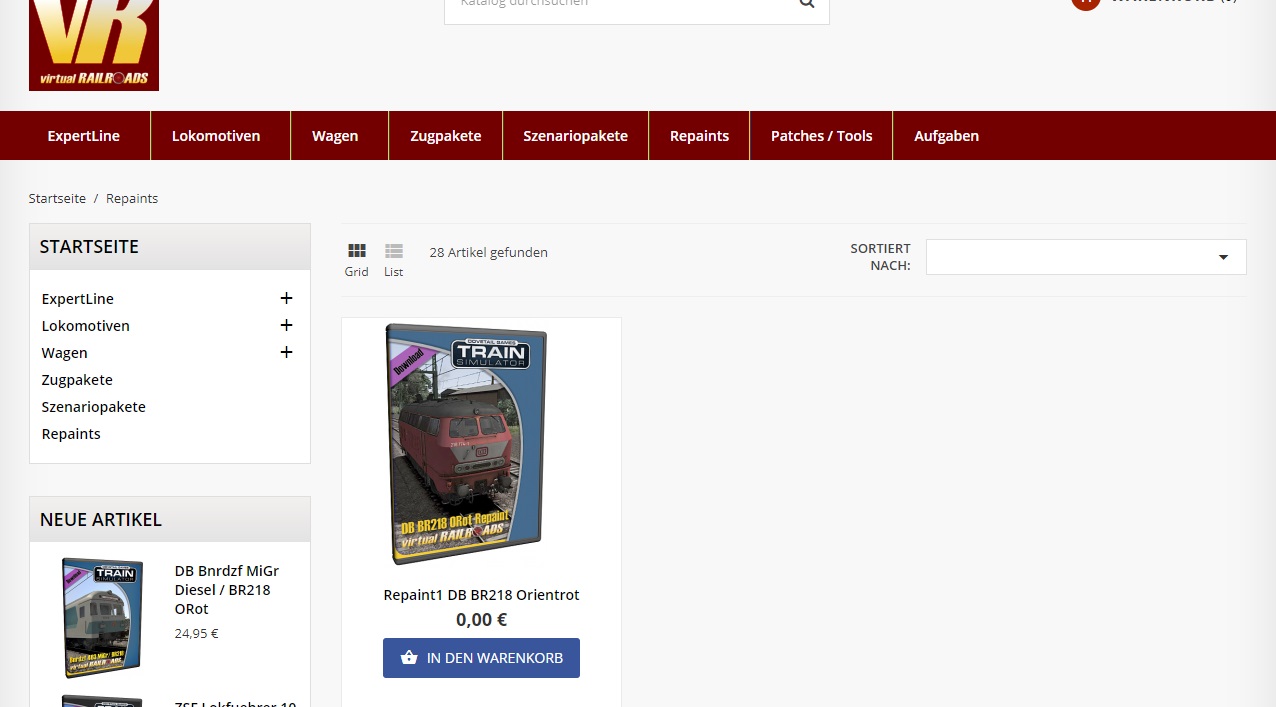Open Repaints in the main menu

(699, 136)
